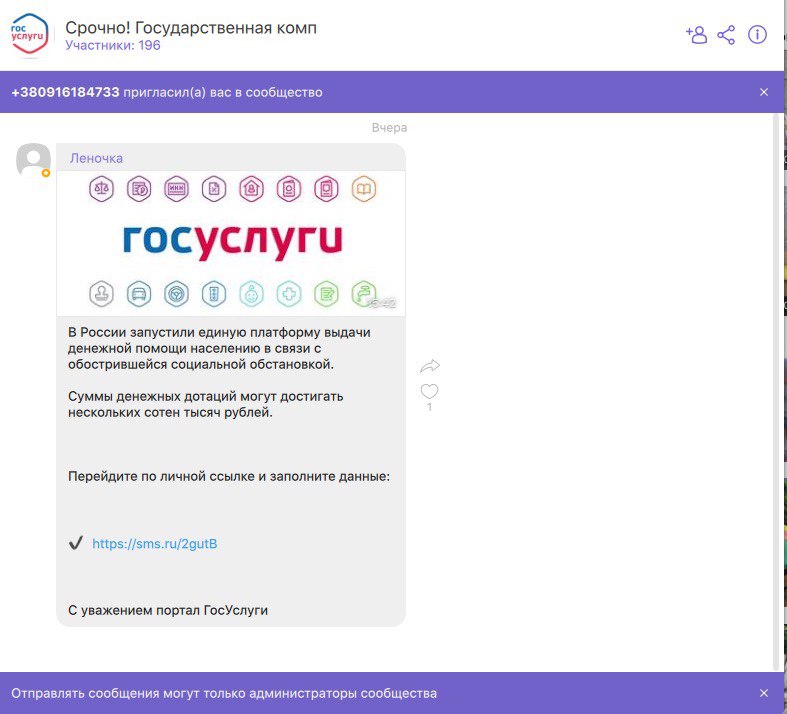
Task: Click the community title Срочно! Государственная комп
Action: pyautogui.click(x=191, y=28)
